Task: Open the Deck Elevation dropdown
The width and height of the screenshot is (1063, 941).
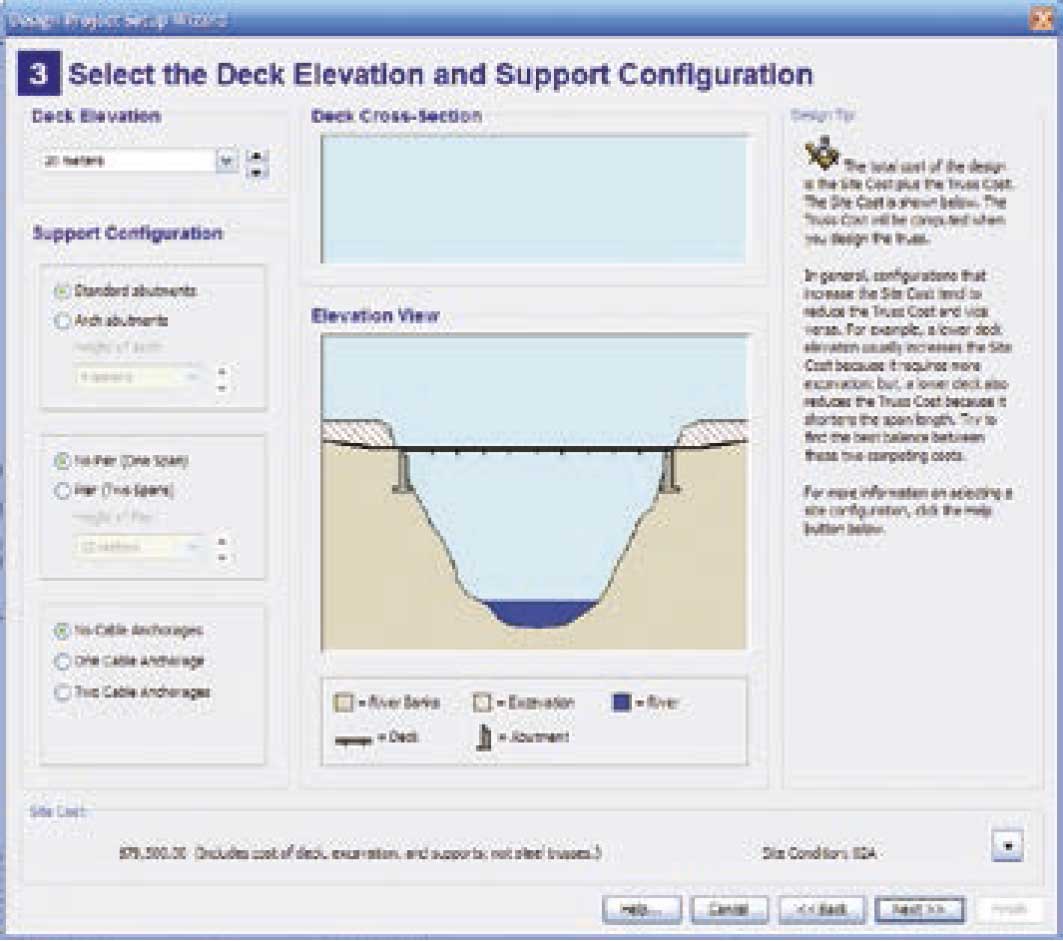Action: (x=226, y=160)
